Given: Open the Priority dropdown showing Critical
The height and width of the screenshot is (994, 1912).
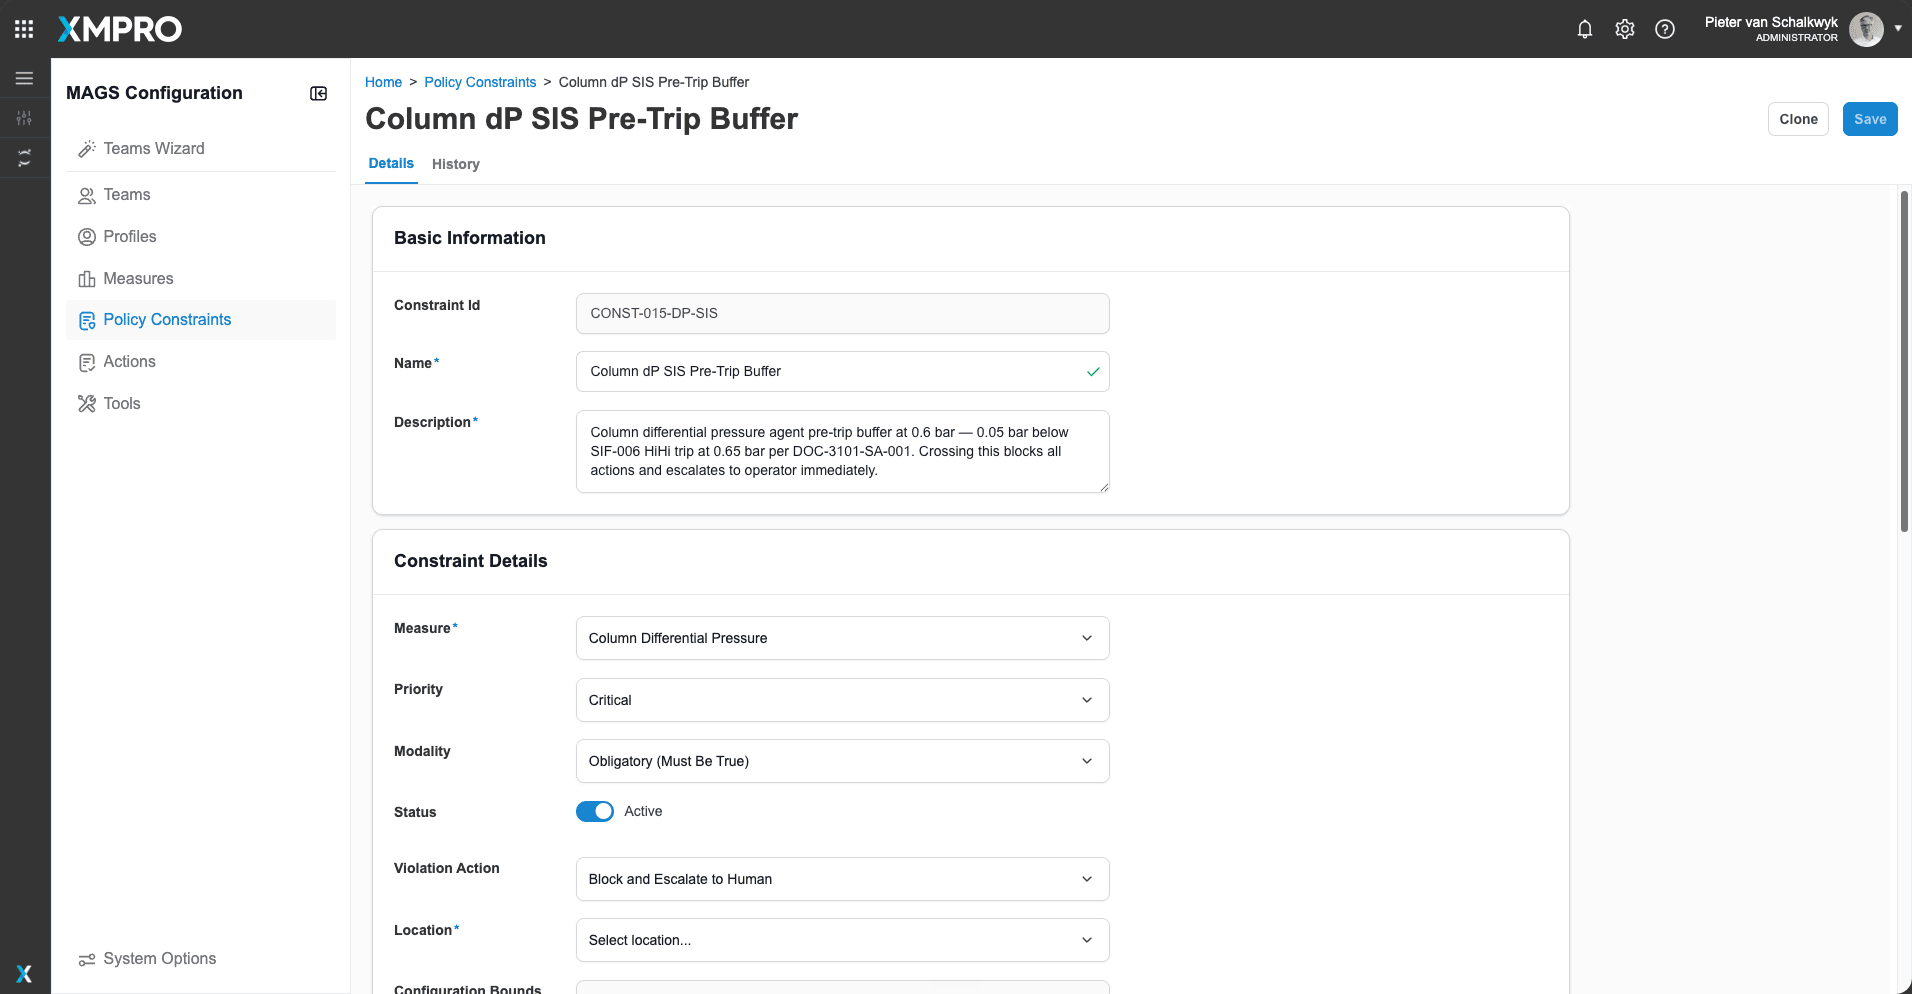Looking at the screenshot, I should pos(843,700).
